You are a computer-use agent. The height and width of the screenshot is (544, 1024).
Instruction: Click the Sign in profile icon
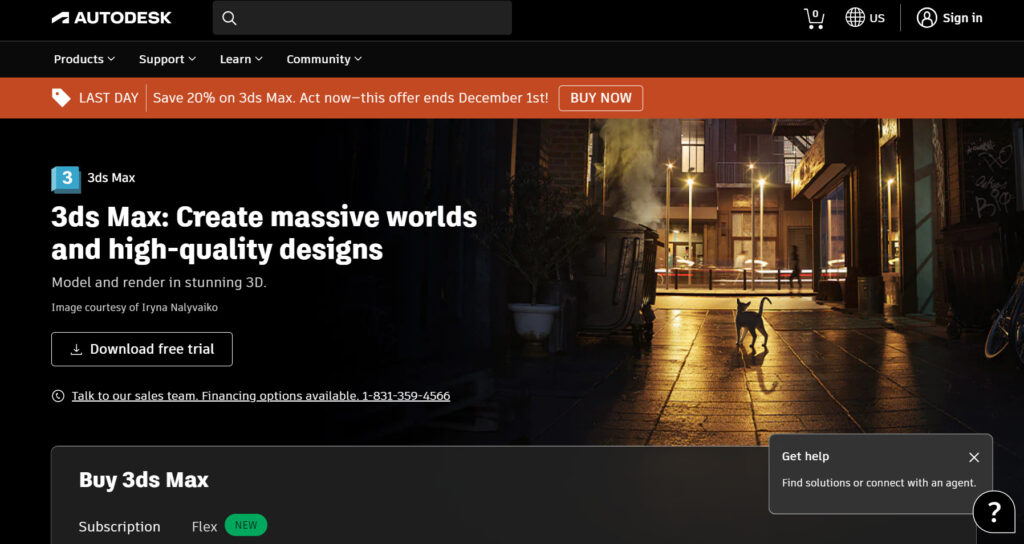point(927,18)
